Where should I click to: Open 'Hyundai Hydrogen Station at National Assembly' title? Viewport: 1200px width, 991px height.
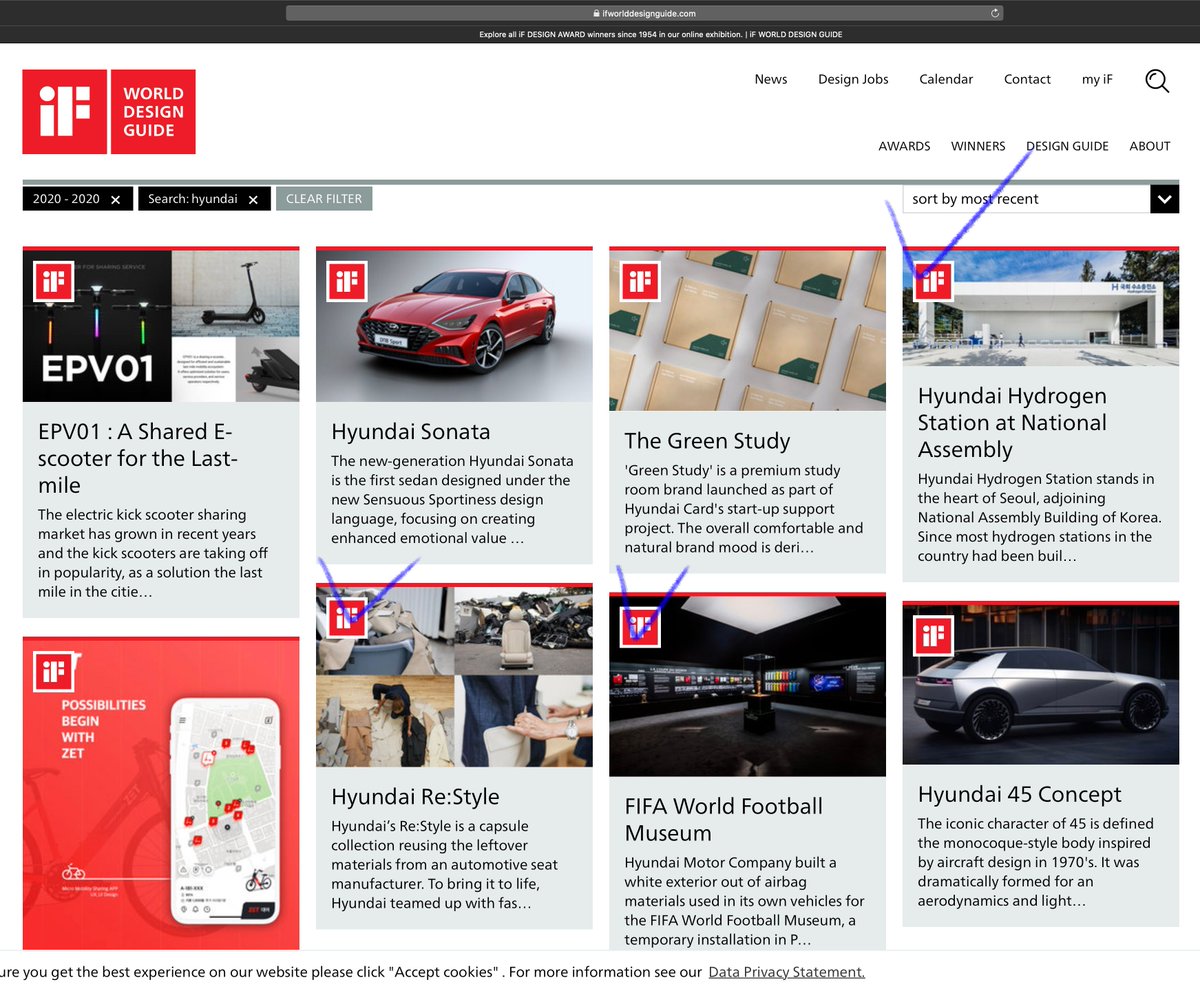(1012, 423)
